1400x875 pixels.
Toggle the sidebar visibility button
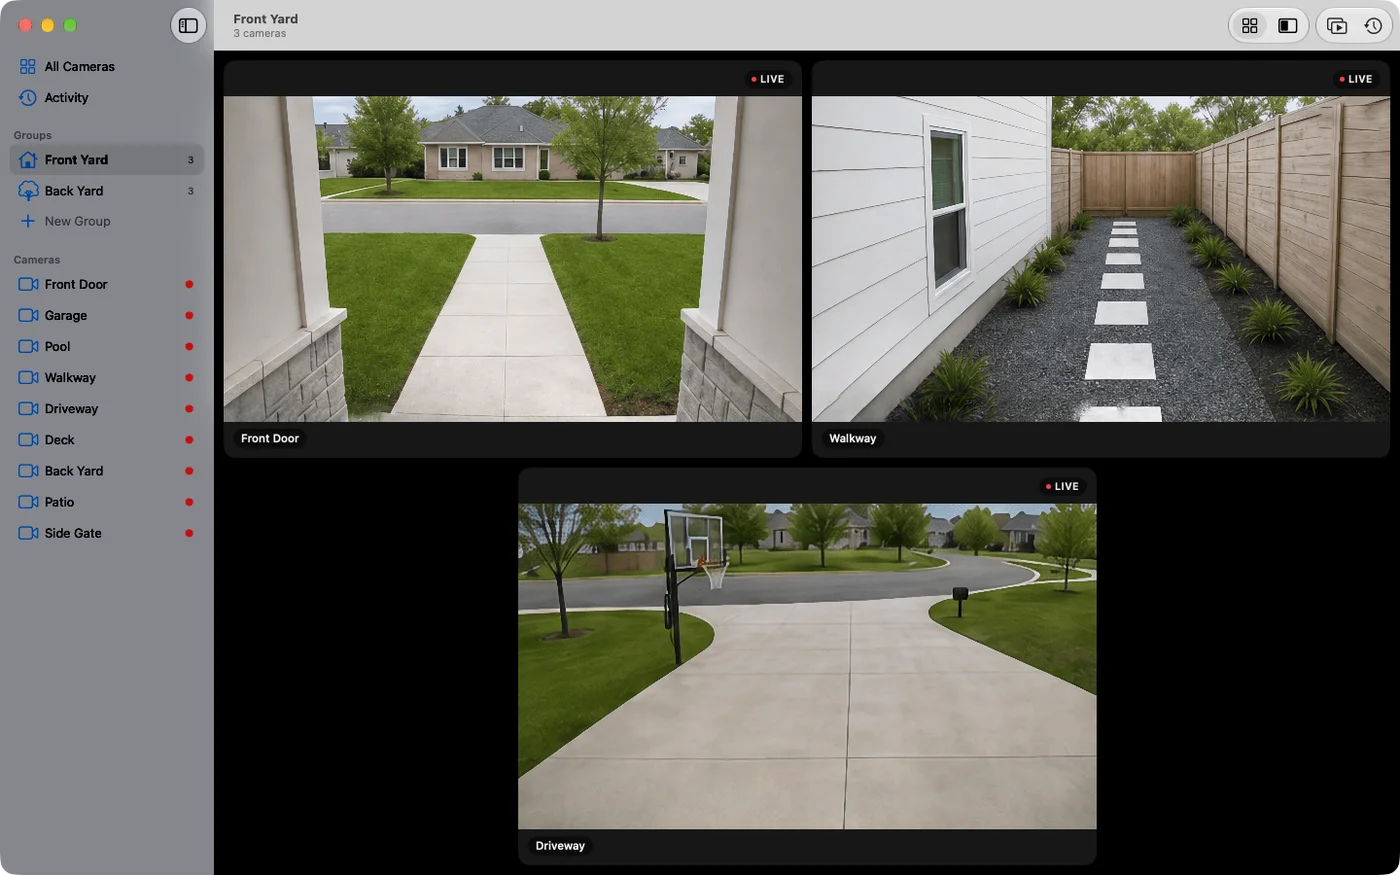click(188, 26)
